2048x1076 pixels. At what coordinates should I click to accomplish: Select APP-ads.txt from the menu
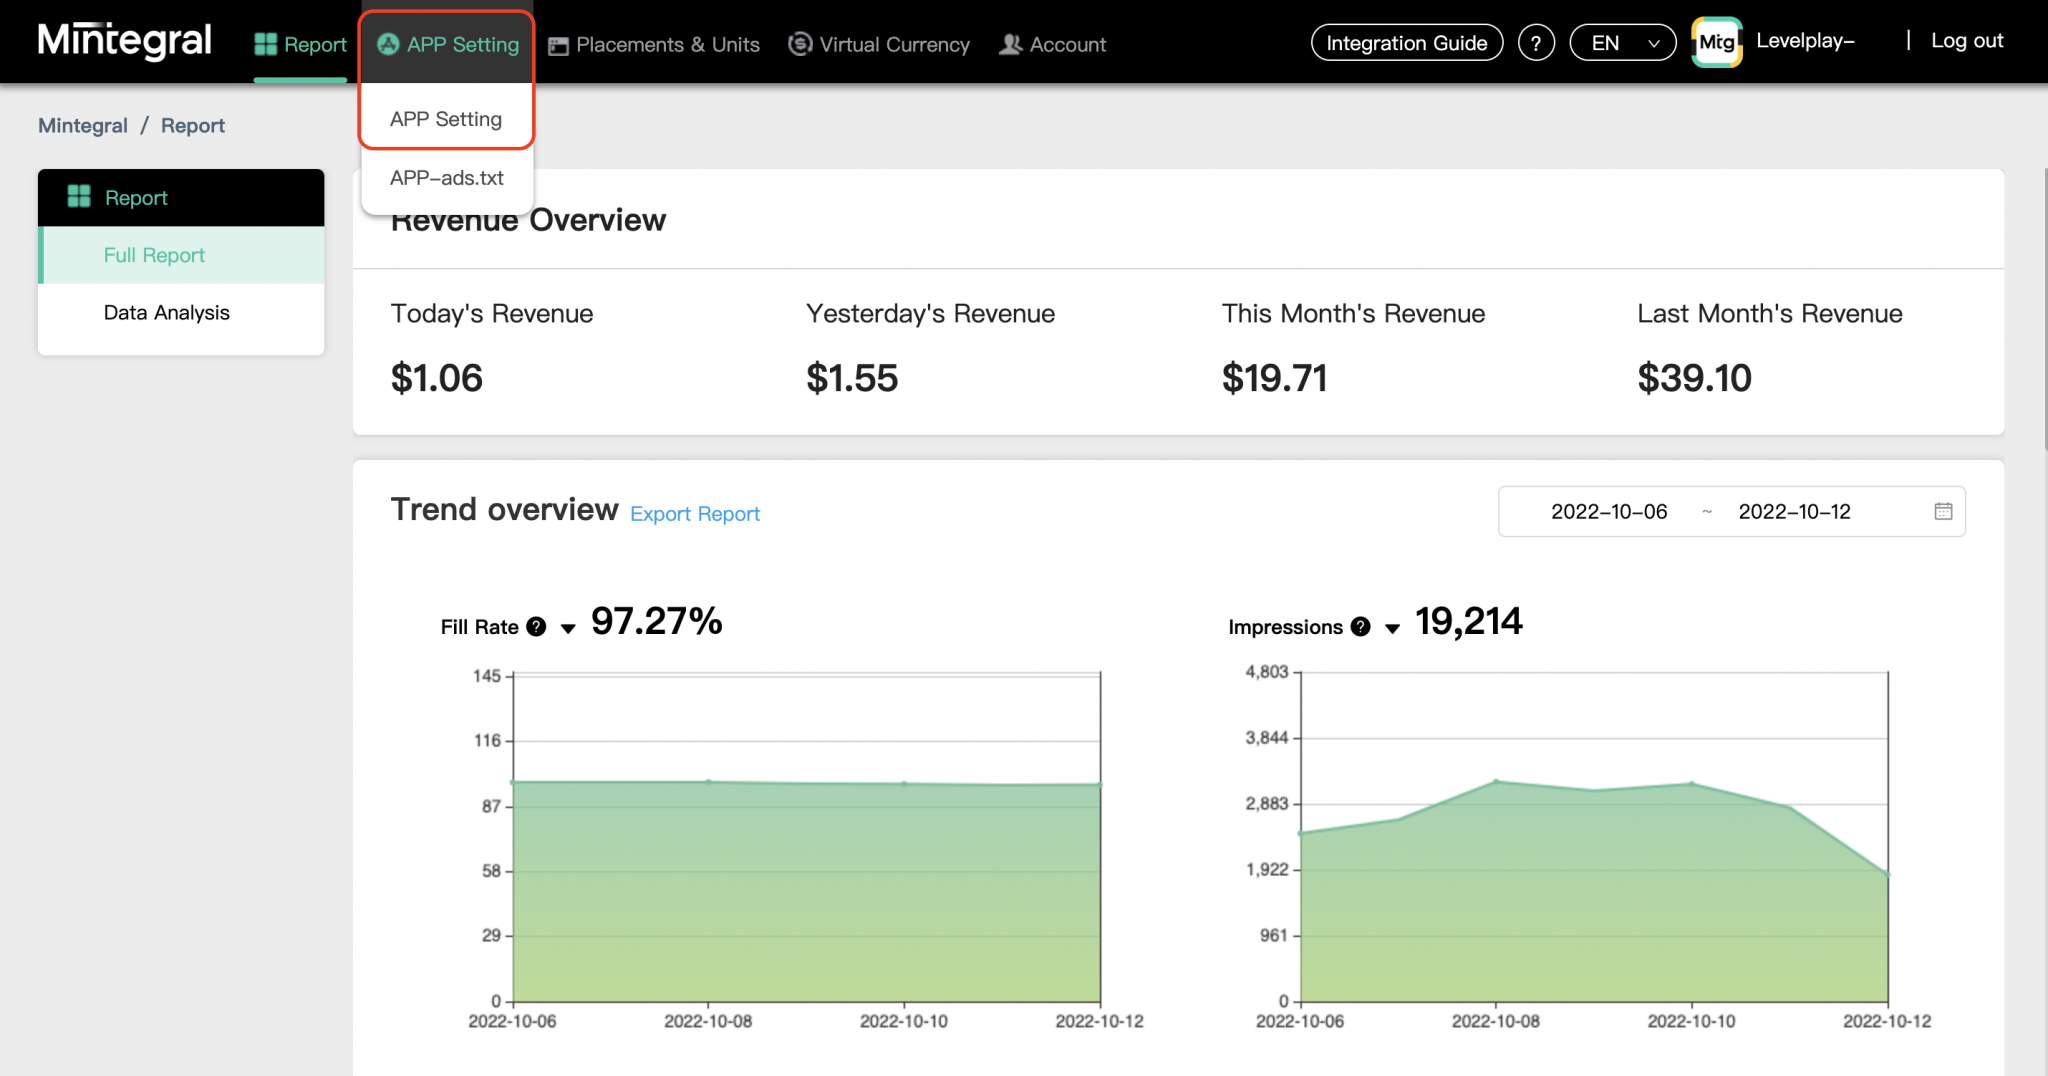click(x=447, y=177)
